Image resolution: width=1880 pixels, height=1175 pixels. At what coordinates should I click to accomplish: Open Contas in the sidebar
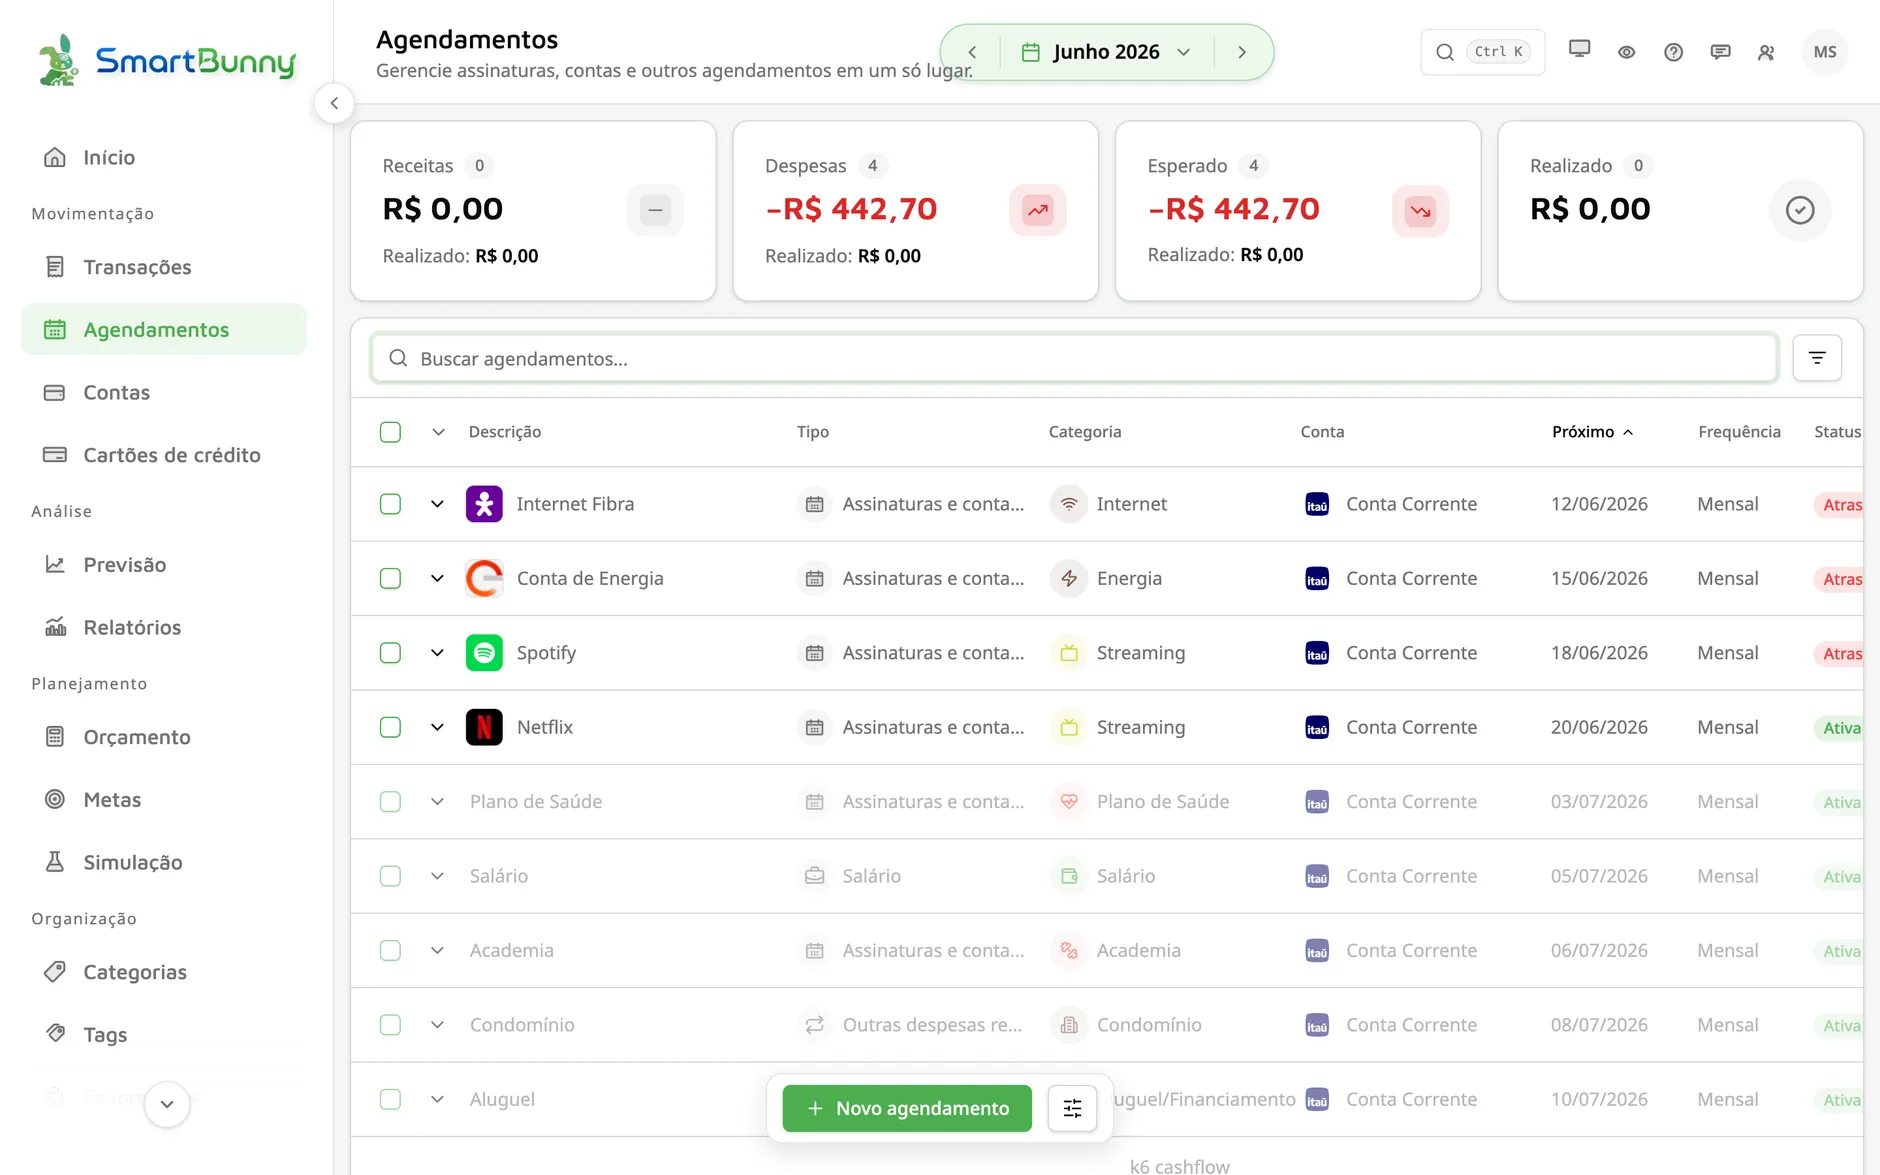point(164,392)
